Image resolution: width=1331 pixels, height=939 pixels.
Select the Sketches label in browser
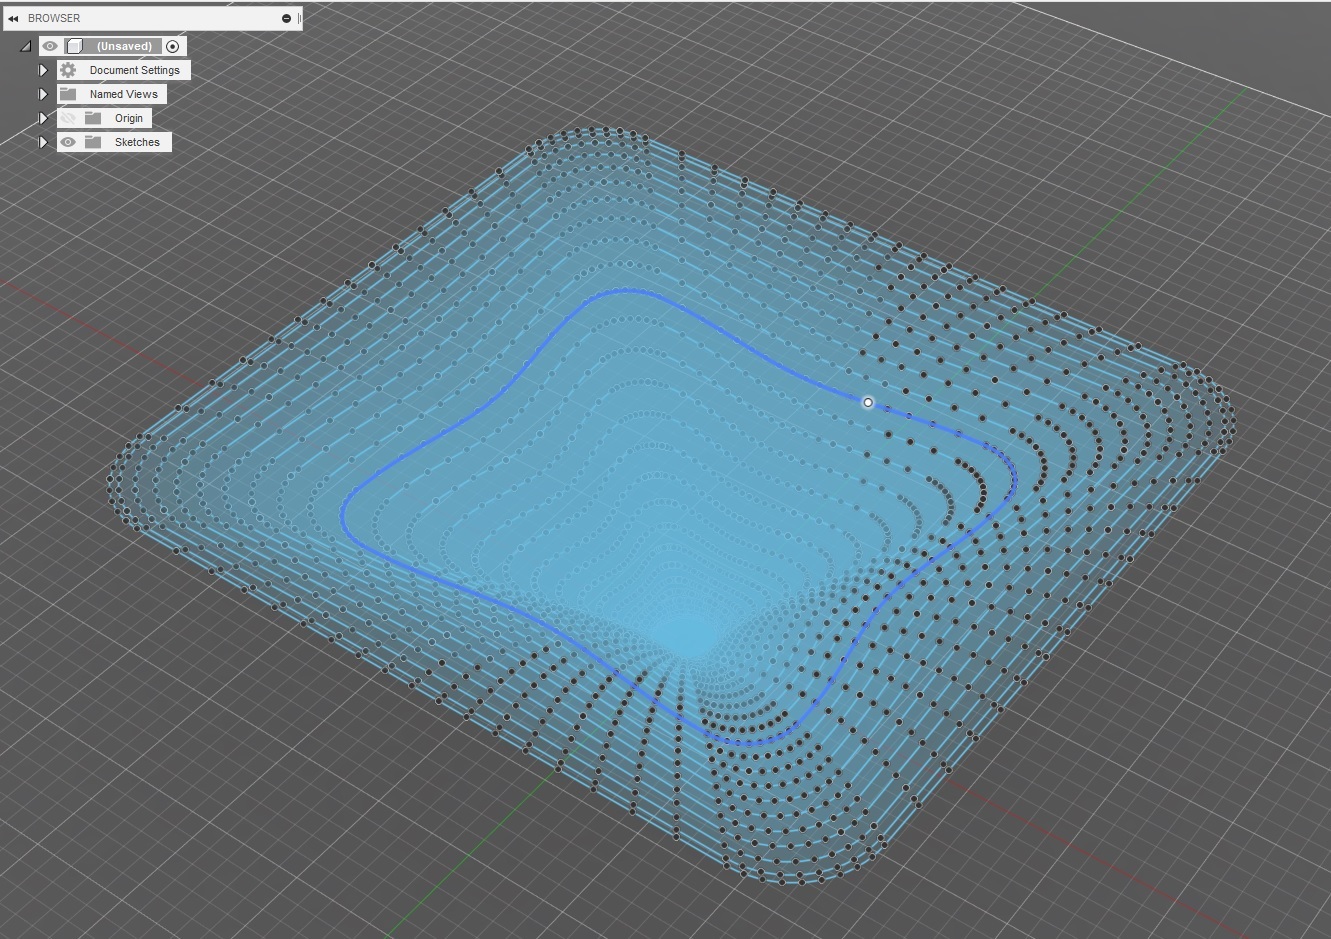pos(137,142)
